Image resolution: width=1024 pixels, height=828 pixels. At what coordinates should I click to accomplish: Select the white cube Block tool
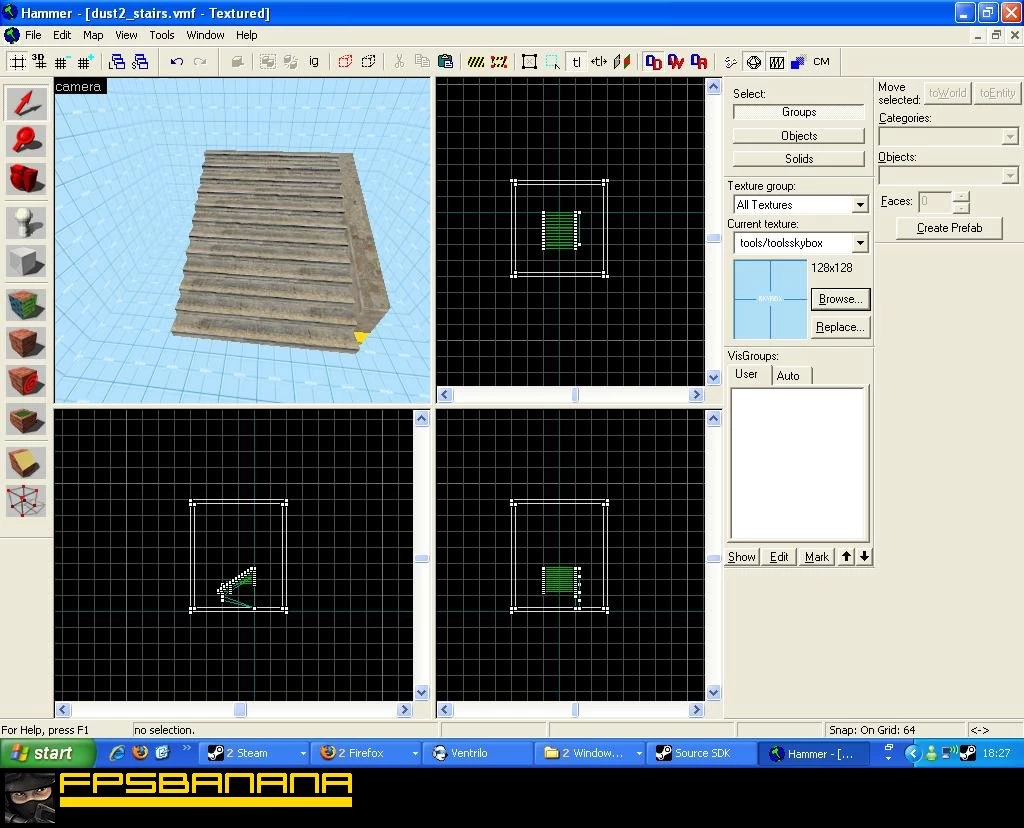point(26,261)
